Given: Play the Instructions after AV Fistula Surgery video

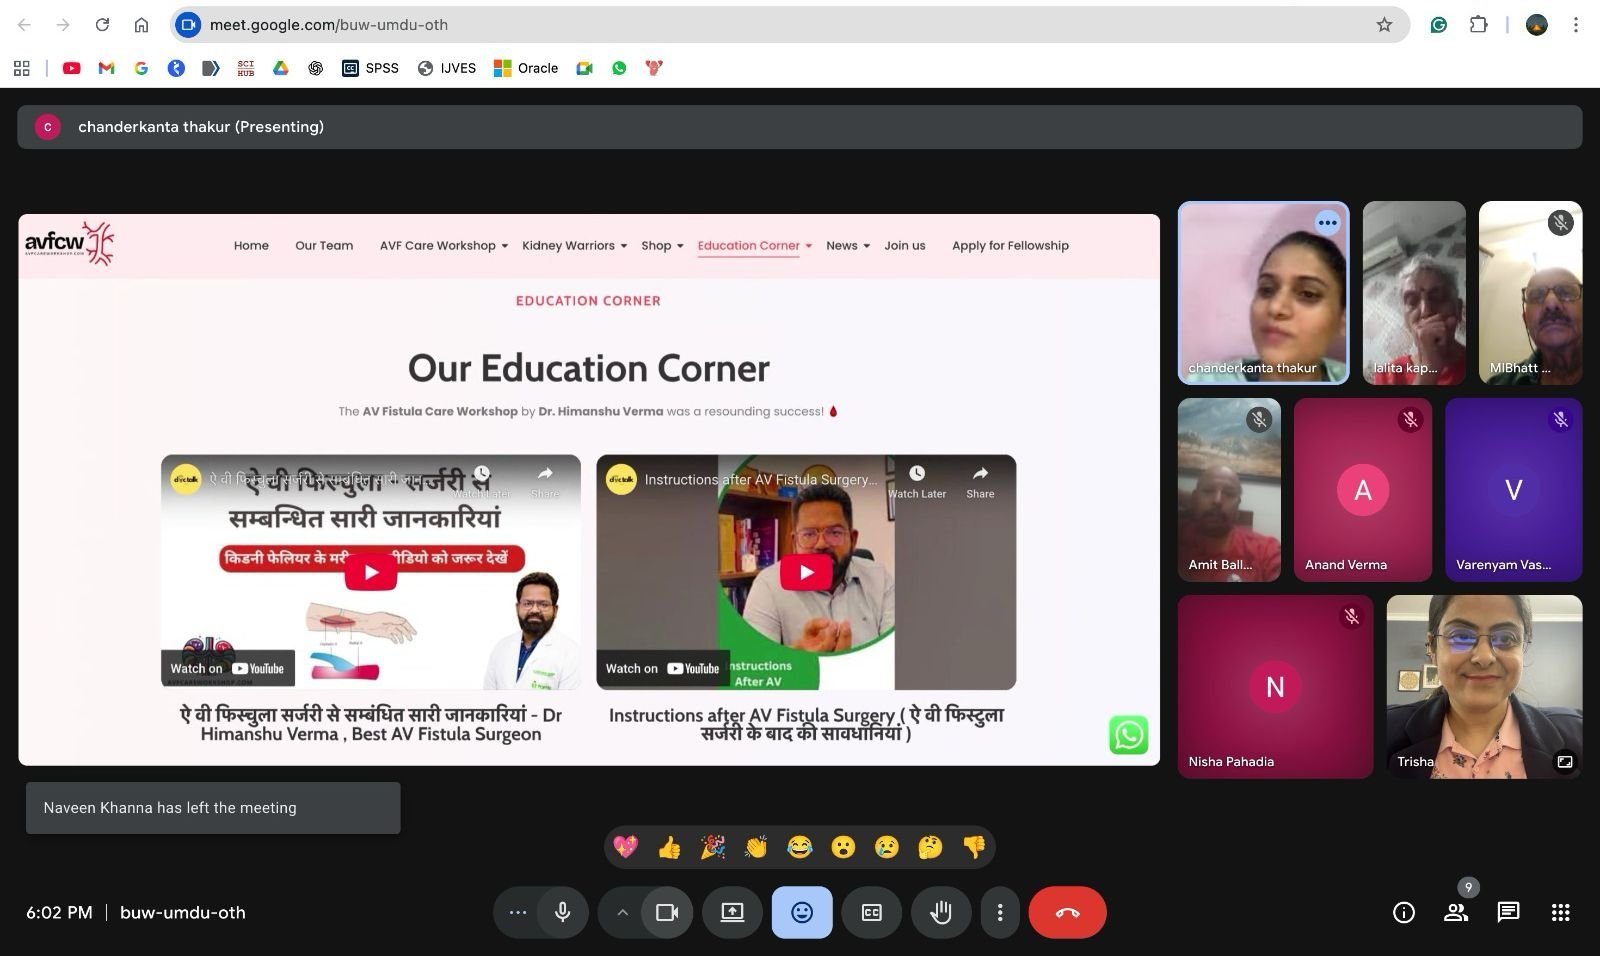Looking at the screenshot, I should click(806, 572).
